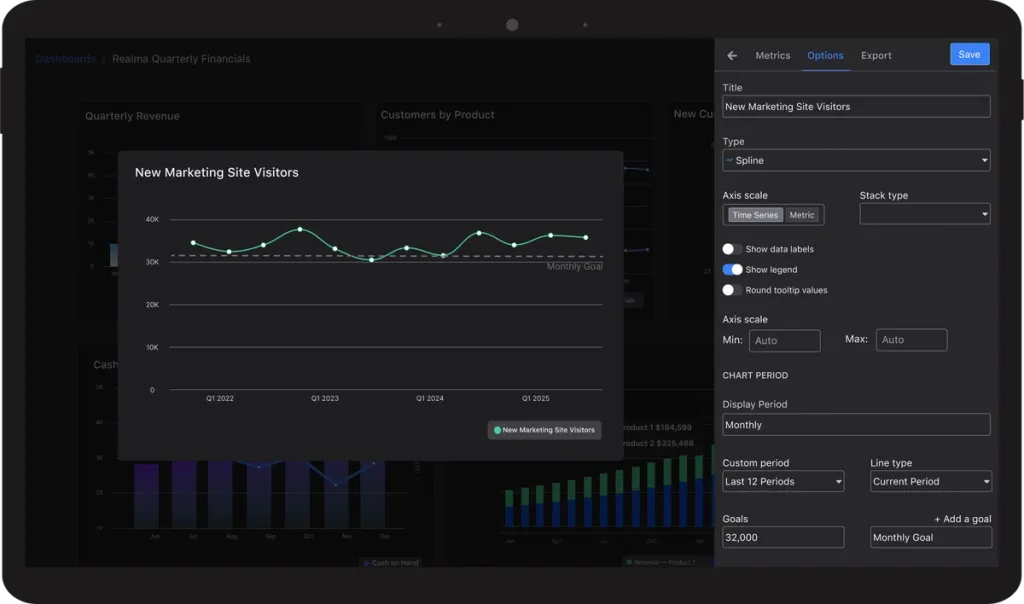Click the + Add a goal link

(963, 518)
